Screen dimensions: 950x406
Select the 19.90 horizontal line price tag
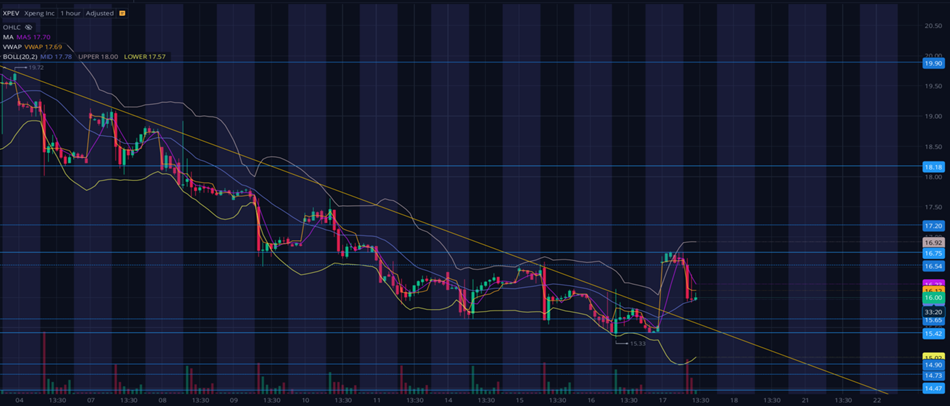point(932,63)
